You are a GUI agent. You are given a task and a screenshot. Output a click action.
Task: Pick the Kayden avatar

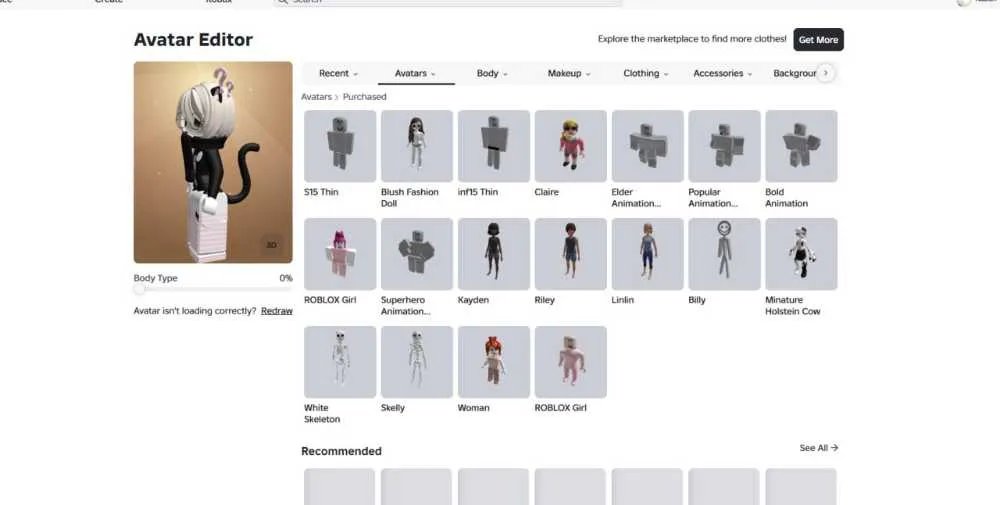(x=494, y=254)
